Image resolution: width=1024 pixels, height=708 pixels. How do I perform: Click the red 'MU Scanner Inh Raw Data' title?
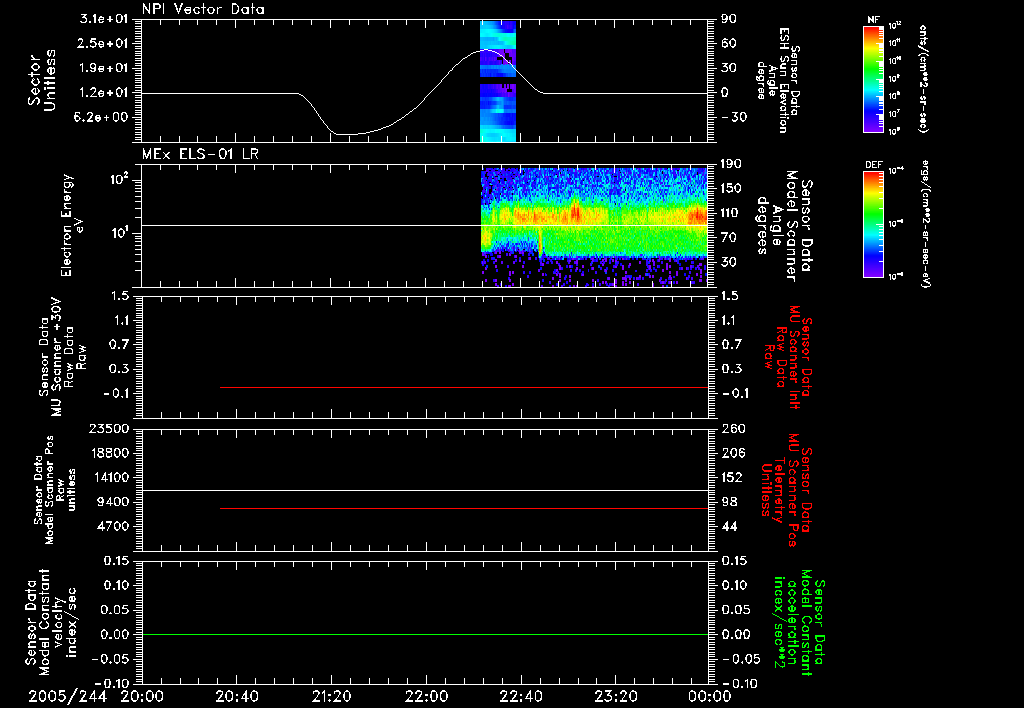click(788, 357)
